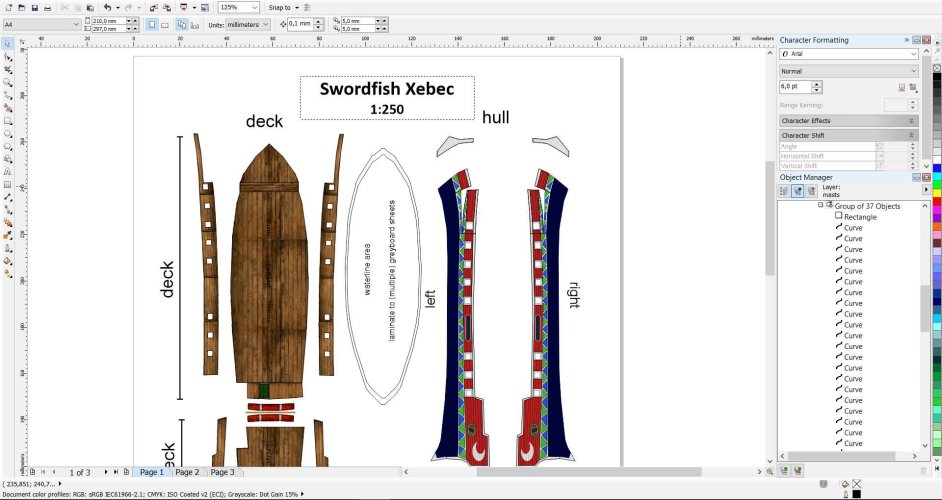Image resolution: width=942 pixels, height=500 pixels.
Task: Switch to Page 3 tab
Action: [x=222, y=472]
